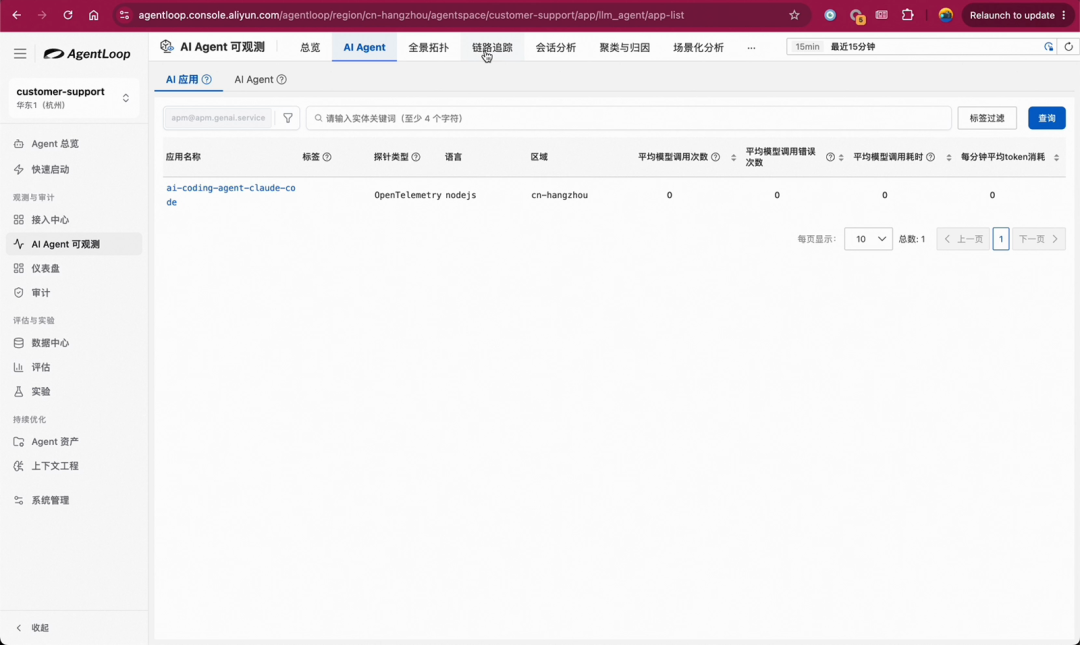Focus the entity keyword search field
Viewport: 1080px width, 645px height.
629,118
